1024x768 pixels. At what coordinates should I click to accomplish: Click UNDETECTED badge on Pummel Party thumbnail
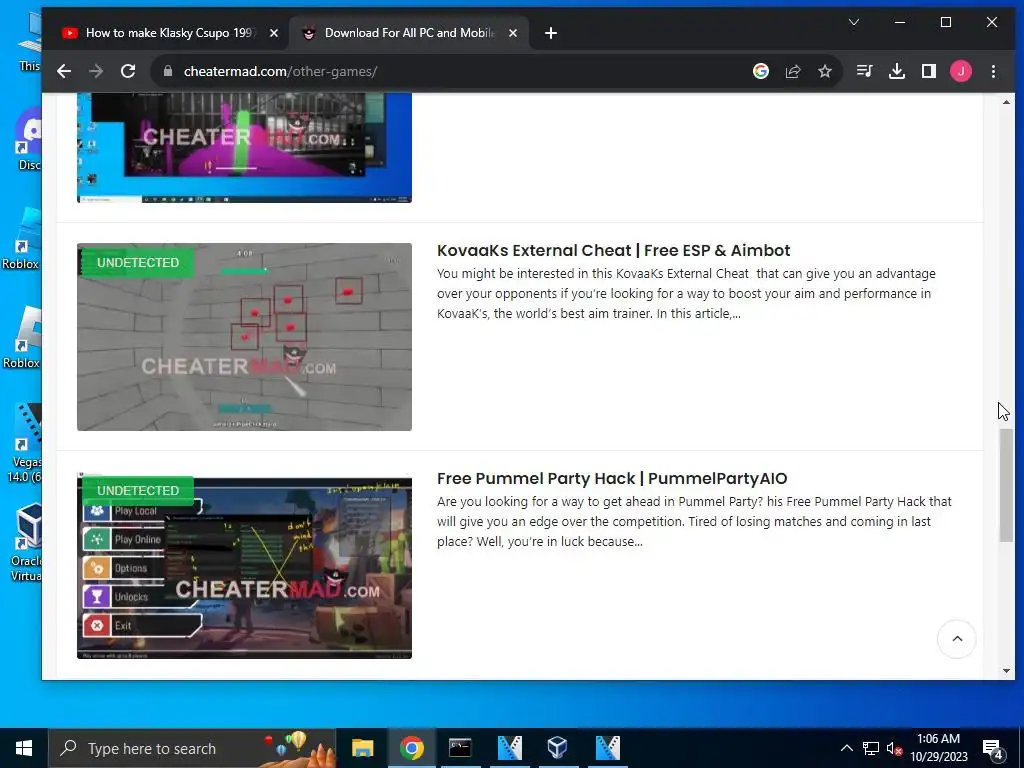[x=138, y=490]
